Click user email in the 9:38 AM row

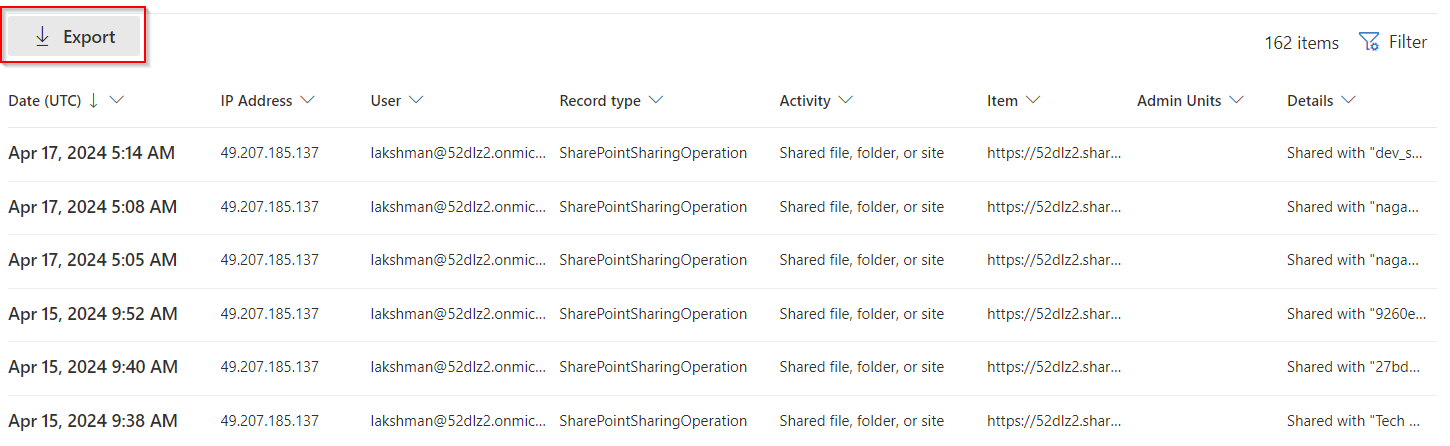tap(458, 421)
